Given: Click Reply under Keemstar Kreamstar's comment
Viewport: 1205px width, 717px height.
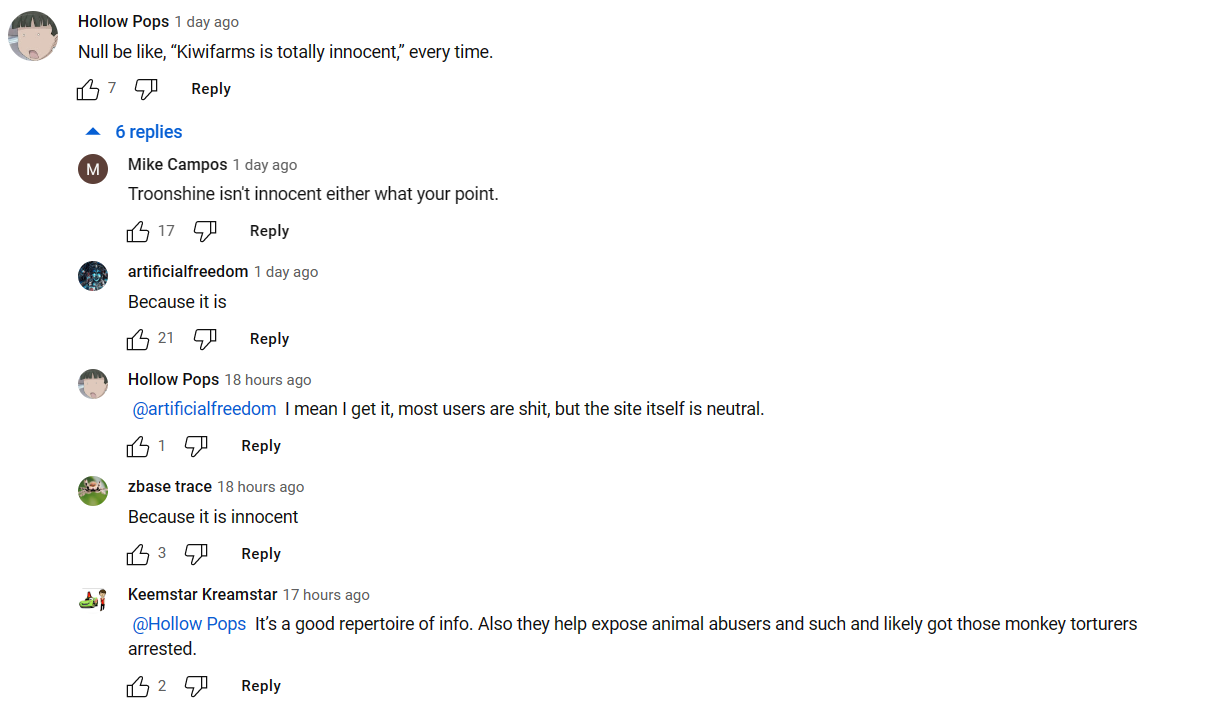Looking at the screenshot, I should point(261,686).
